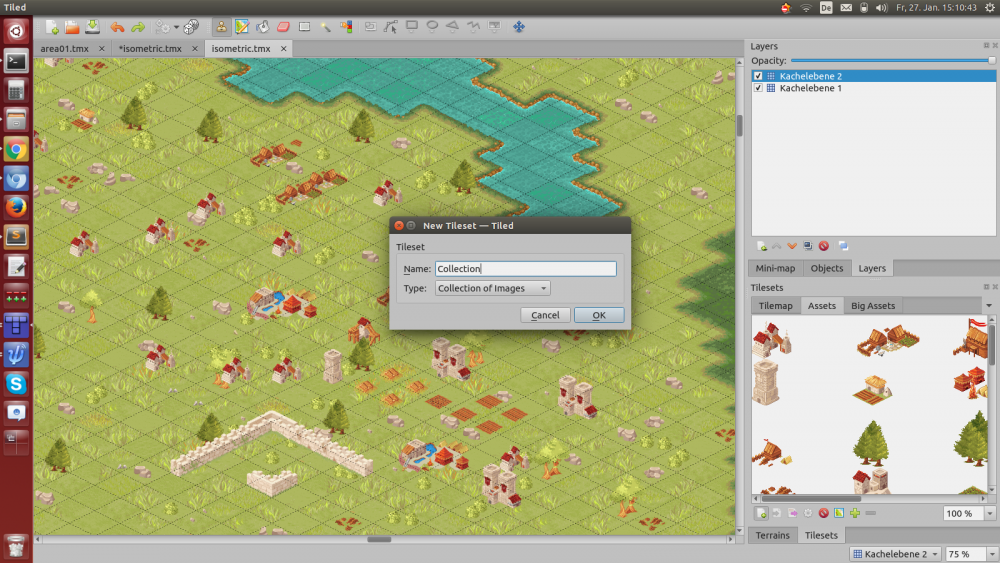Close the isometric.tmx active tab
The image size is (1000, 563).
tap(284, 48)
